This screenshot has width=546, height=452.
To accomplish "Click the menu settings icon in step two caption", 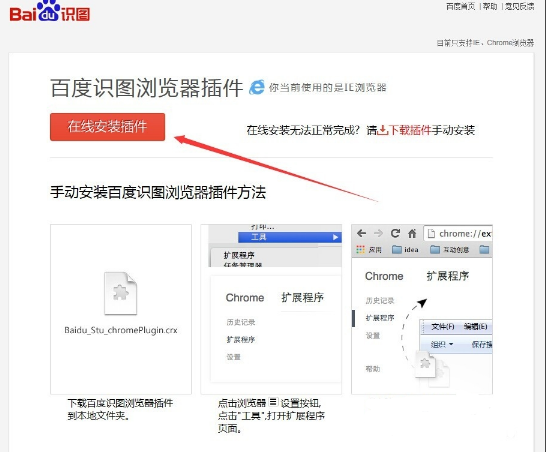I will (x=273, y=402).
